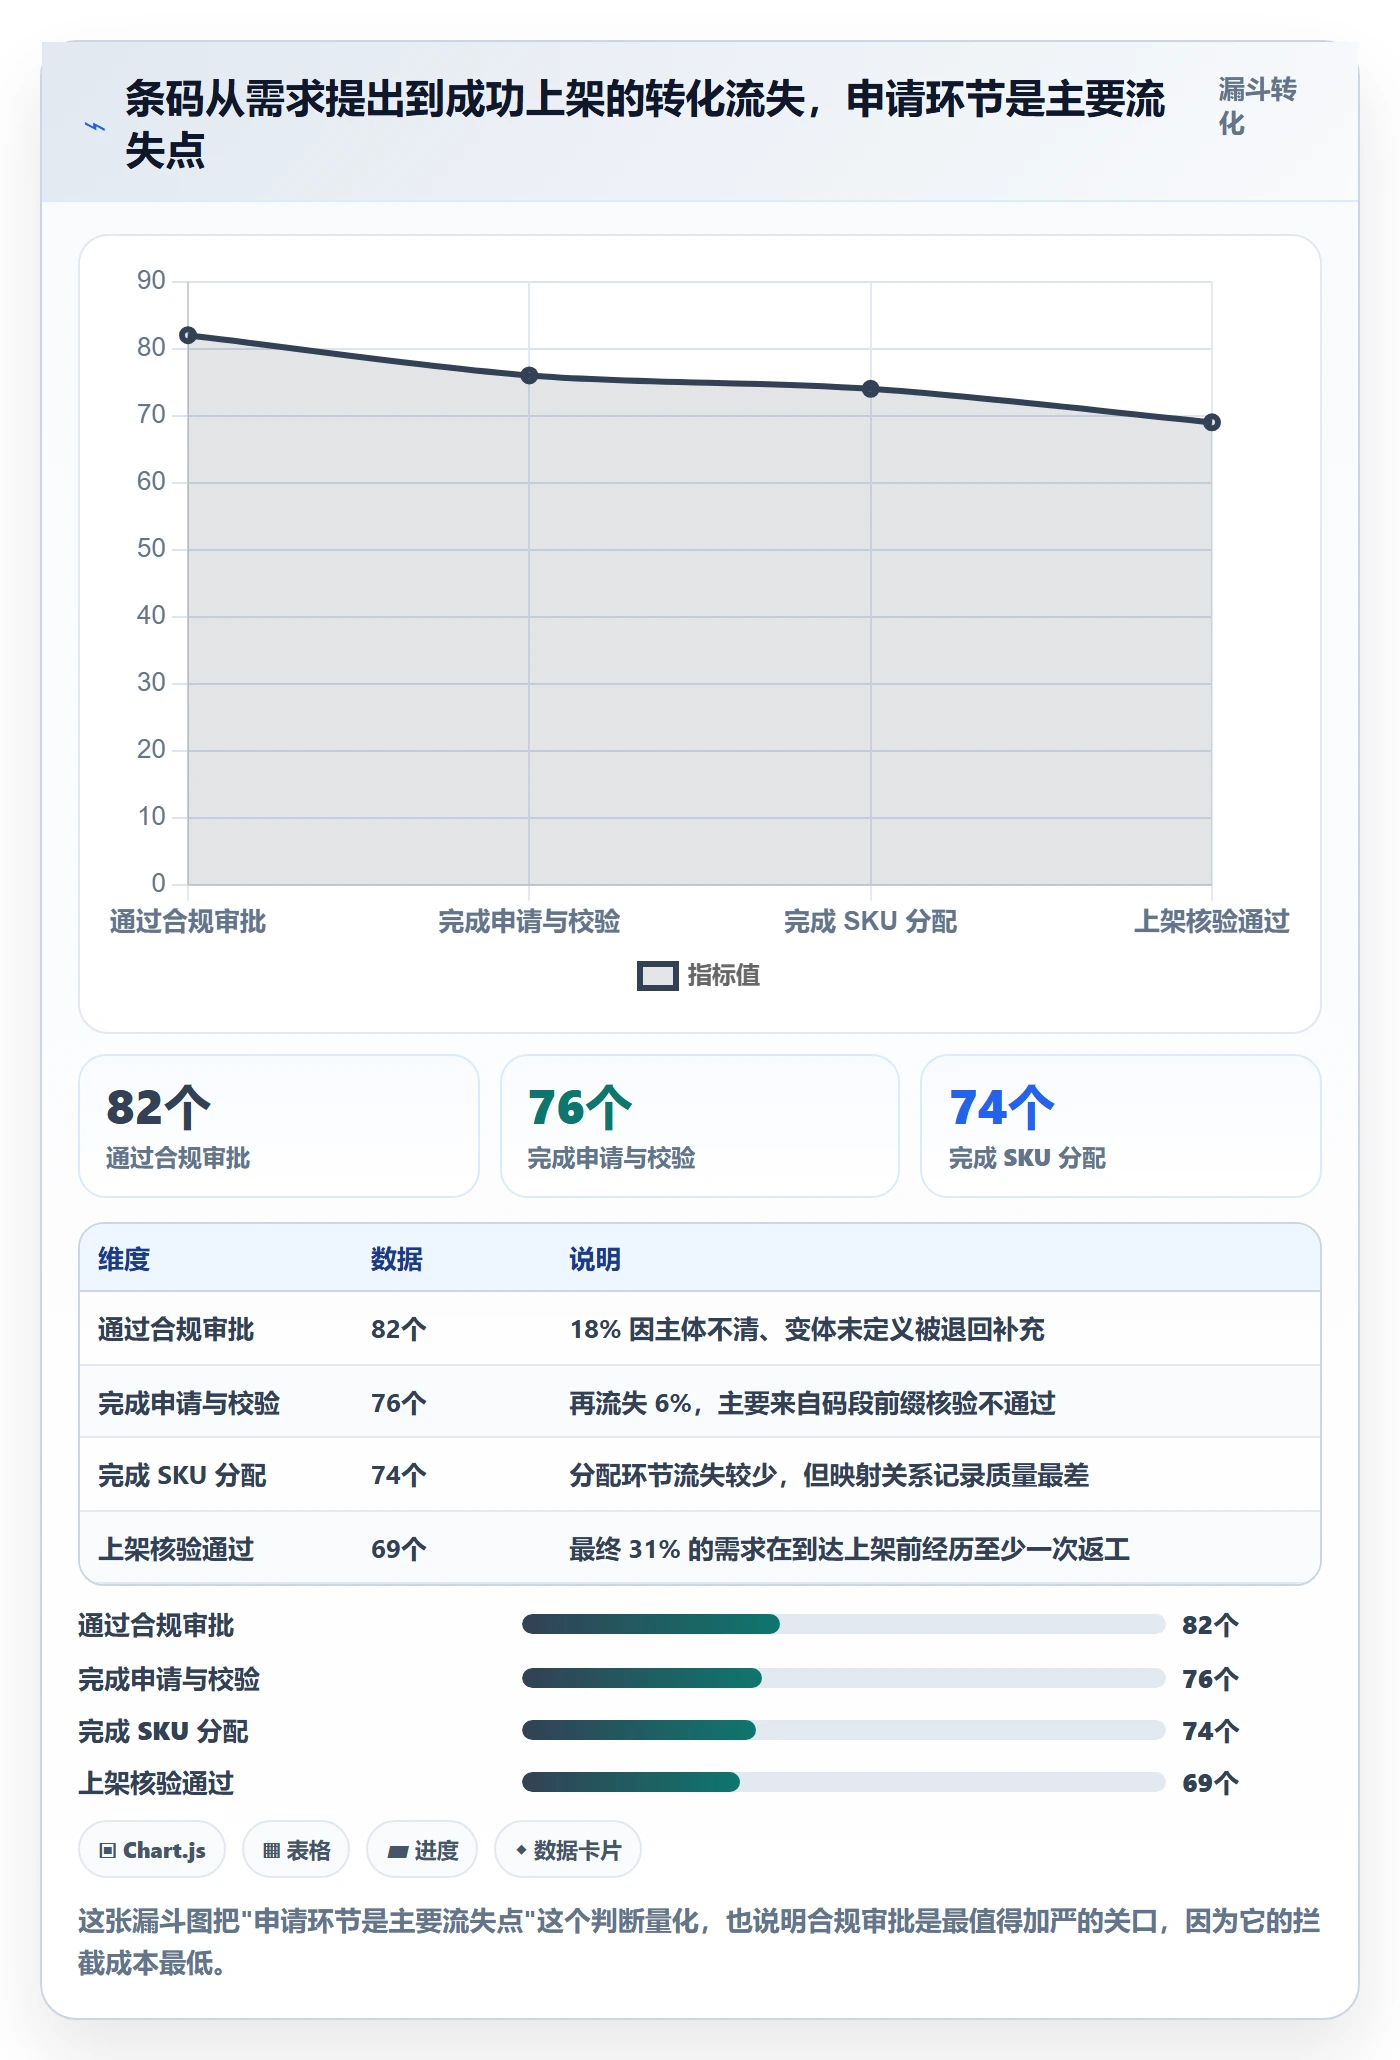Click the 上架核验通过 label on the chart x-axis
The height and width of the screenshot is (2060, 1400).
point(1212,921)
